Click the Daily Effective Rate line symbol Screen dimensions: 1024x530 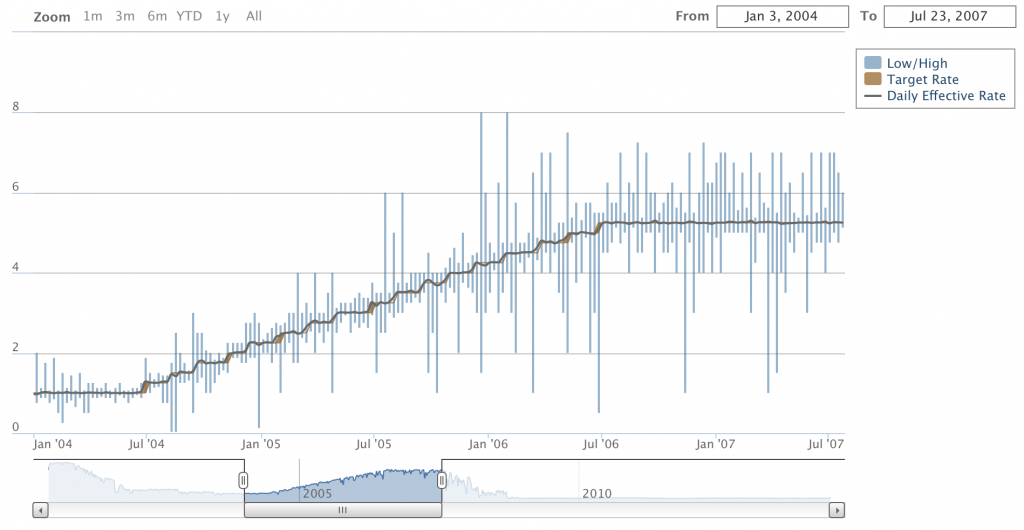click(873, 96)
